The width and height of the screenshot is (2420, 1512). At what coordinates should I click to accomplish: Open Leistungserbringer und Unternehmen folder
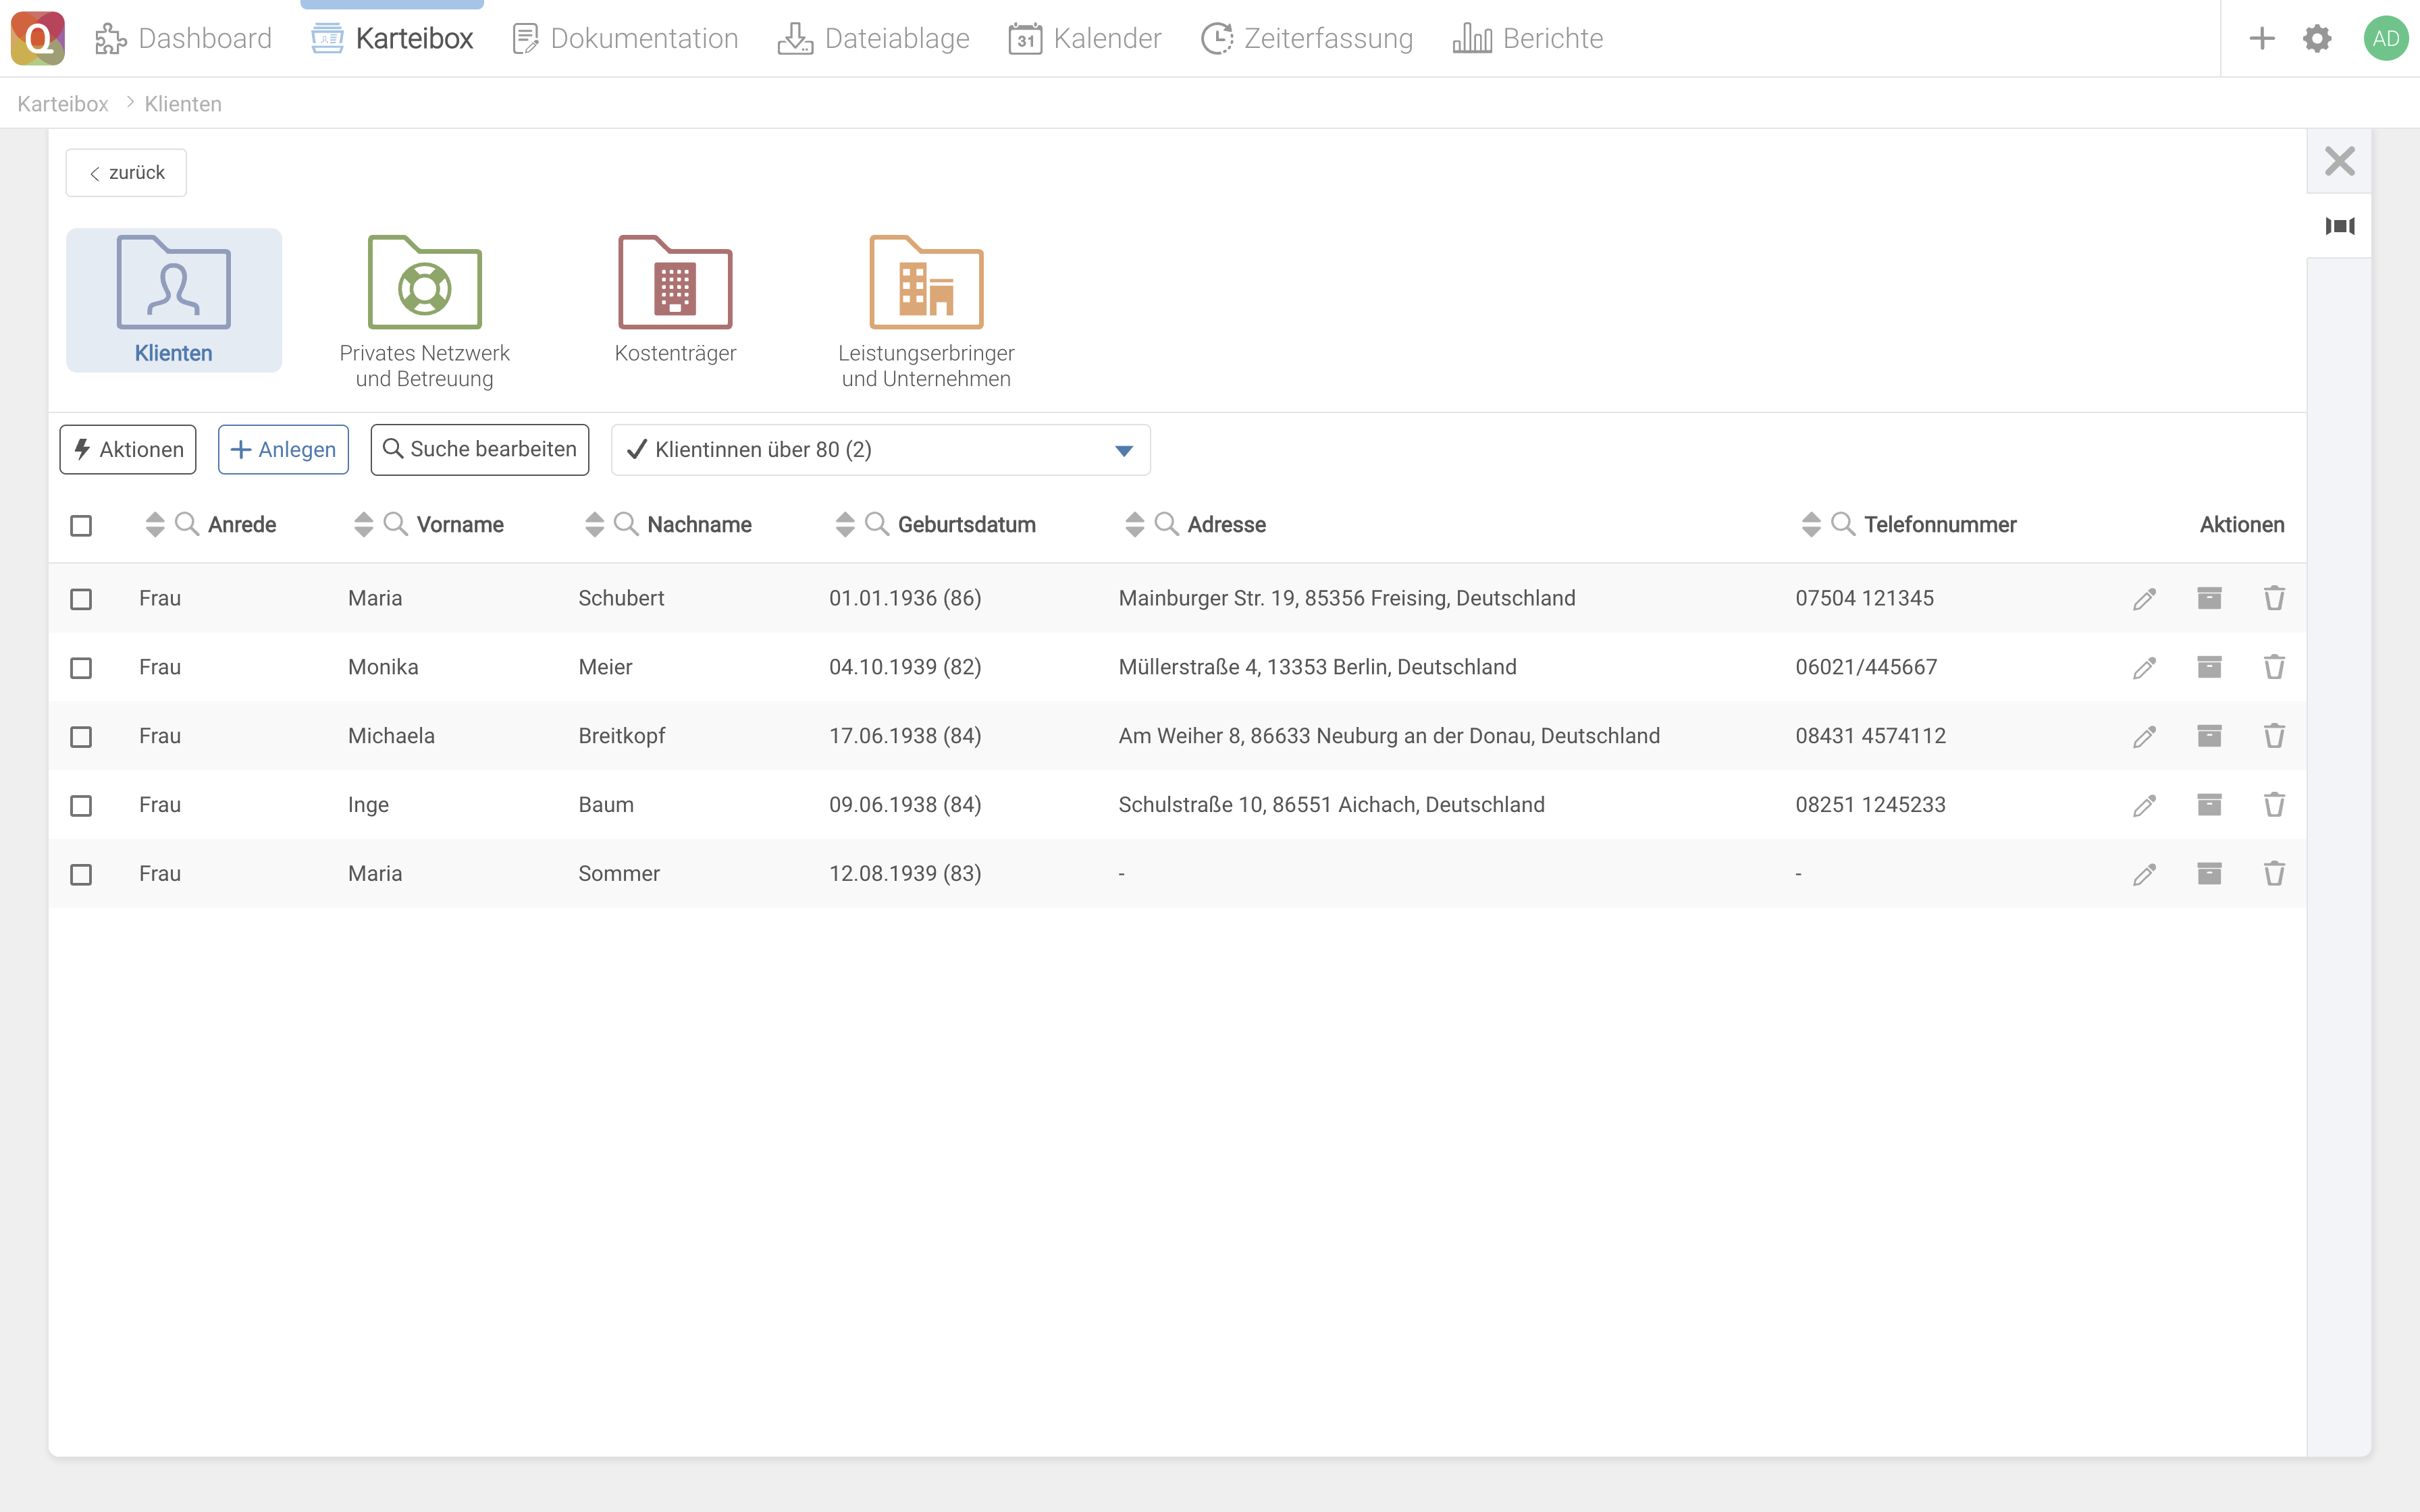[x=926, y=309]
